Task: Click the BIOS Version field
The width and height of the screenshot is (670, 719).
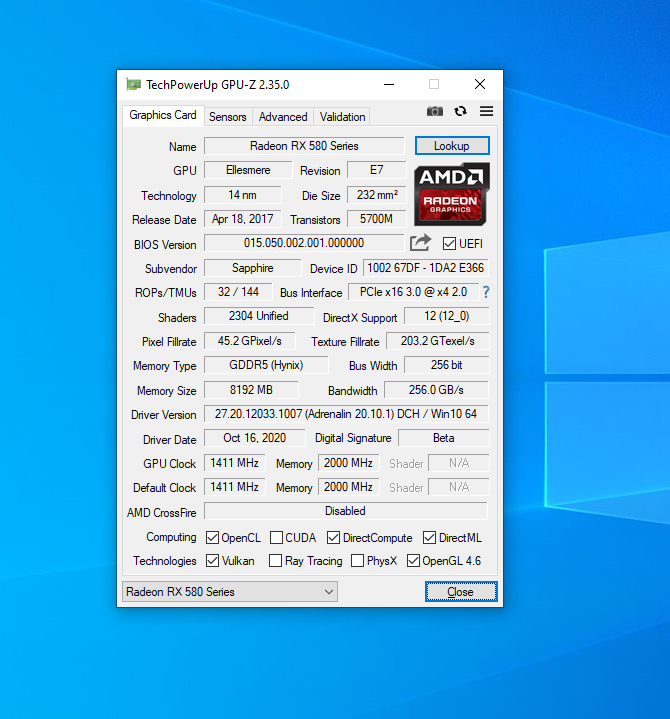Action: point(304,243)
